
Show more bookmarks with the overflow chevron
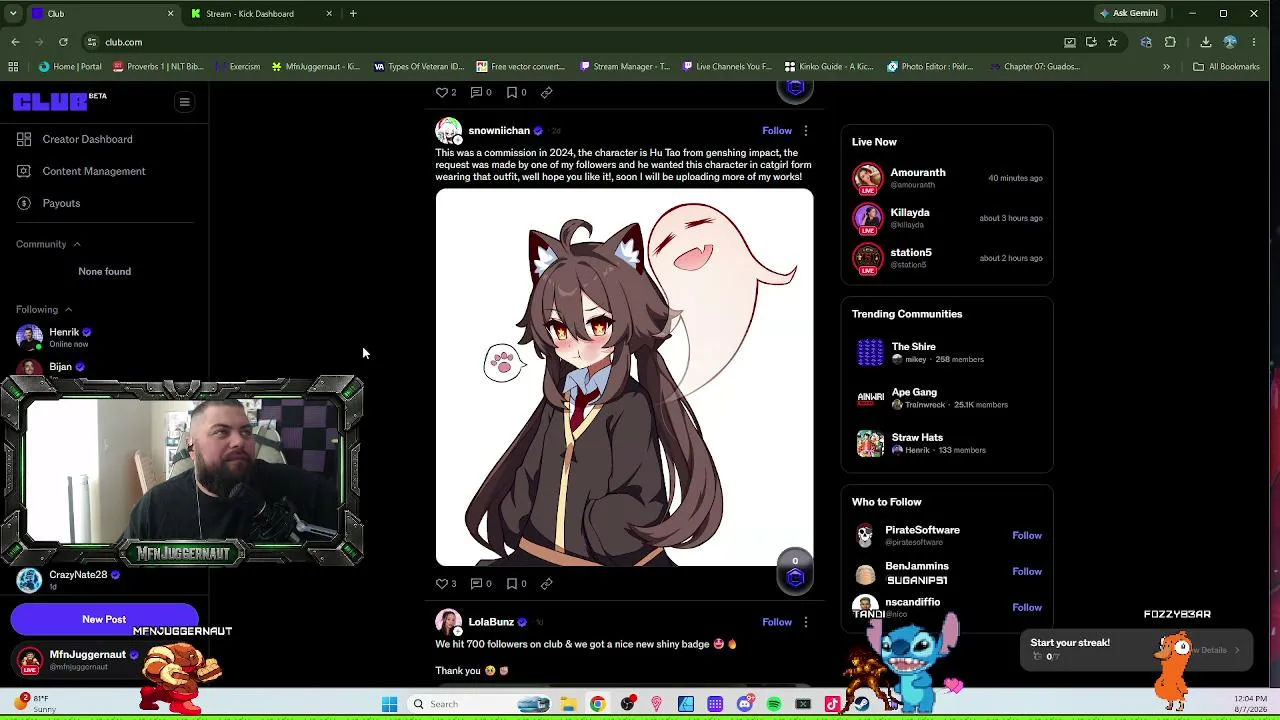(x=1166, y=67)
